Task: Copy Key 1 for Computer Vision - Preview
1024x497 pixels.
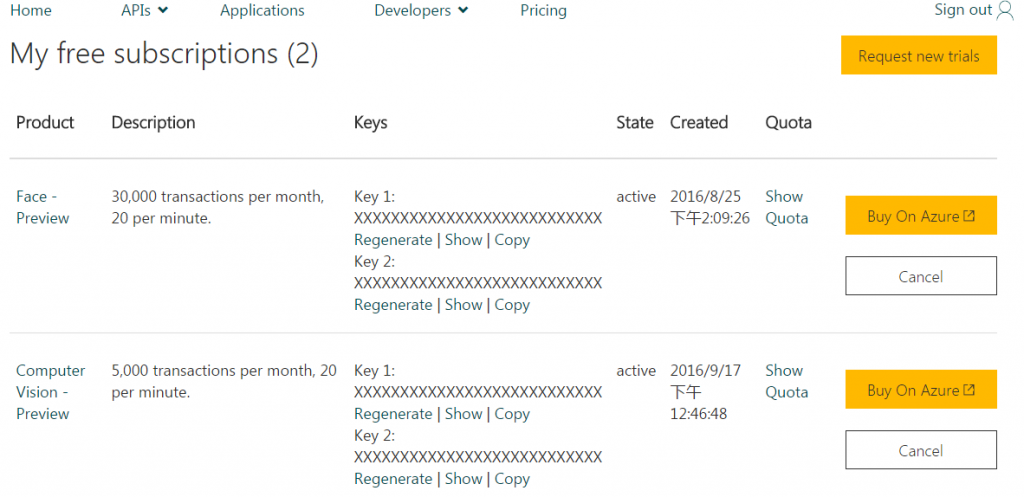Action: click(x=512, y=414)
